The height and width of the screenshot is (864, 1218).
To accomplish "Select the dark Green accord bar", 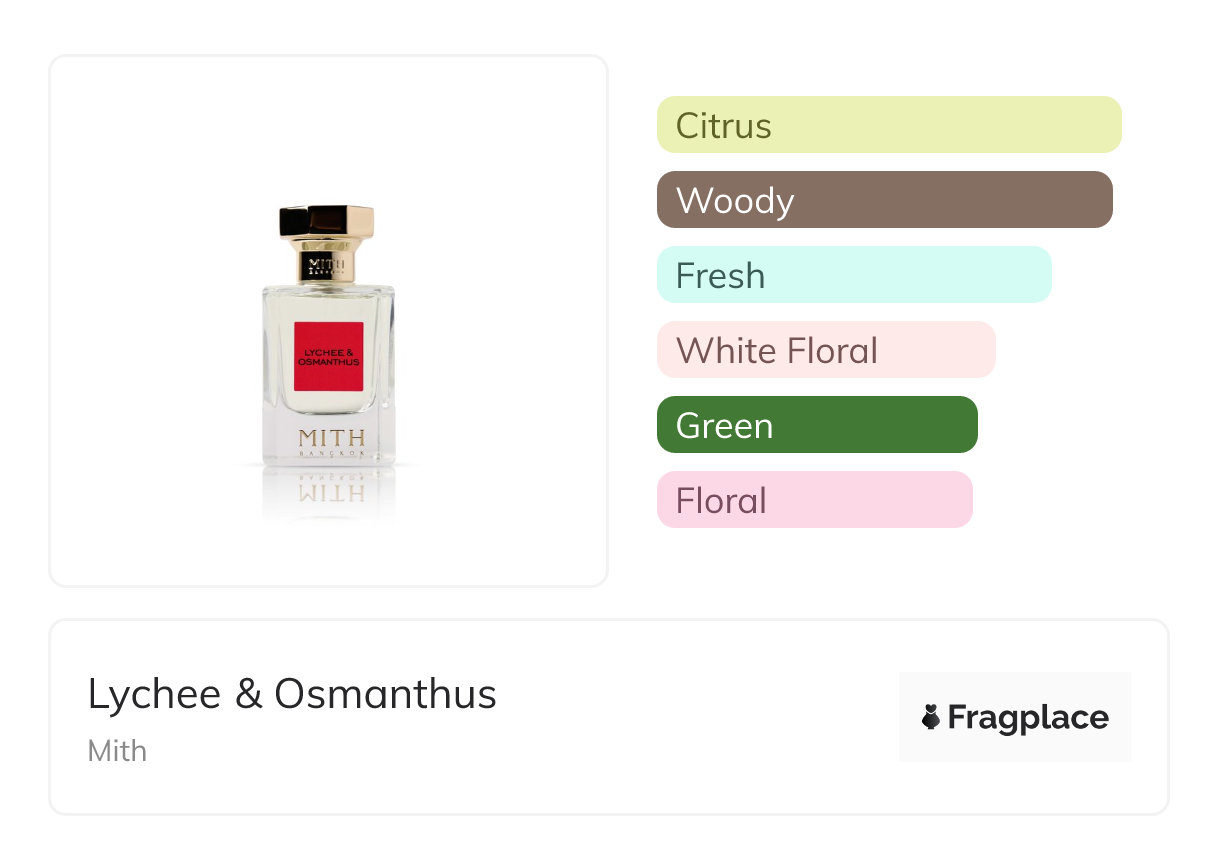I will [816, 425].
